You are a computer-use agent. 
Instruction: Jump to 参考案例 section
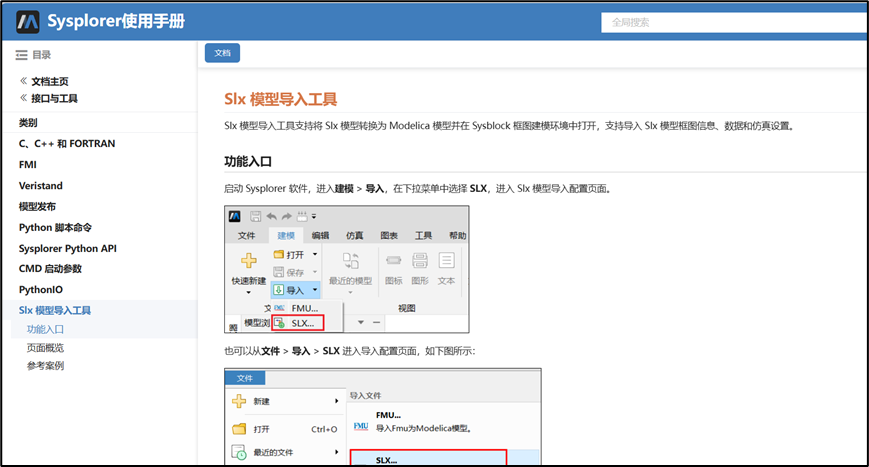45,366
